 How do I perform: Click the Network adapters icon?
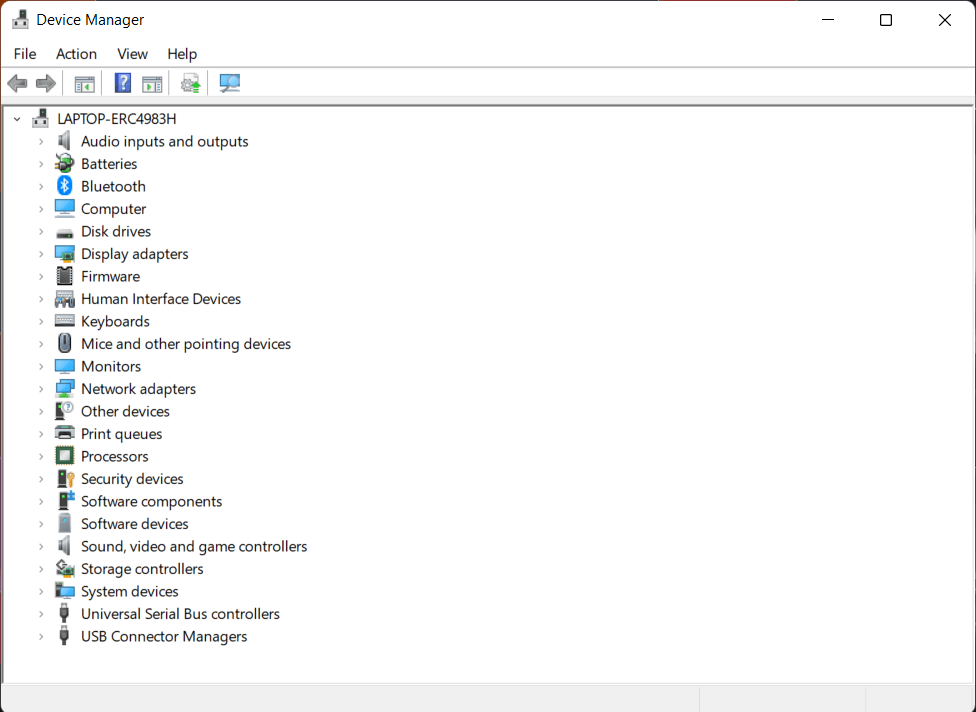pyautogui.click(x=64, y=389)
